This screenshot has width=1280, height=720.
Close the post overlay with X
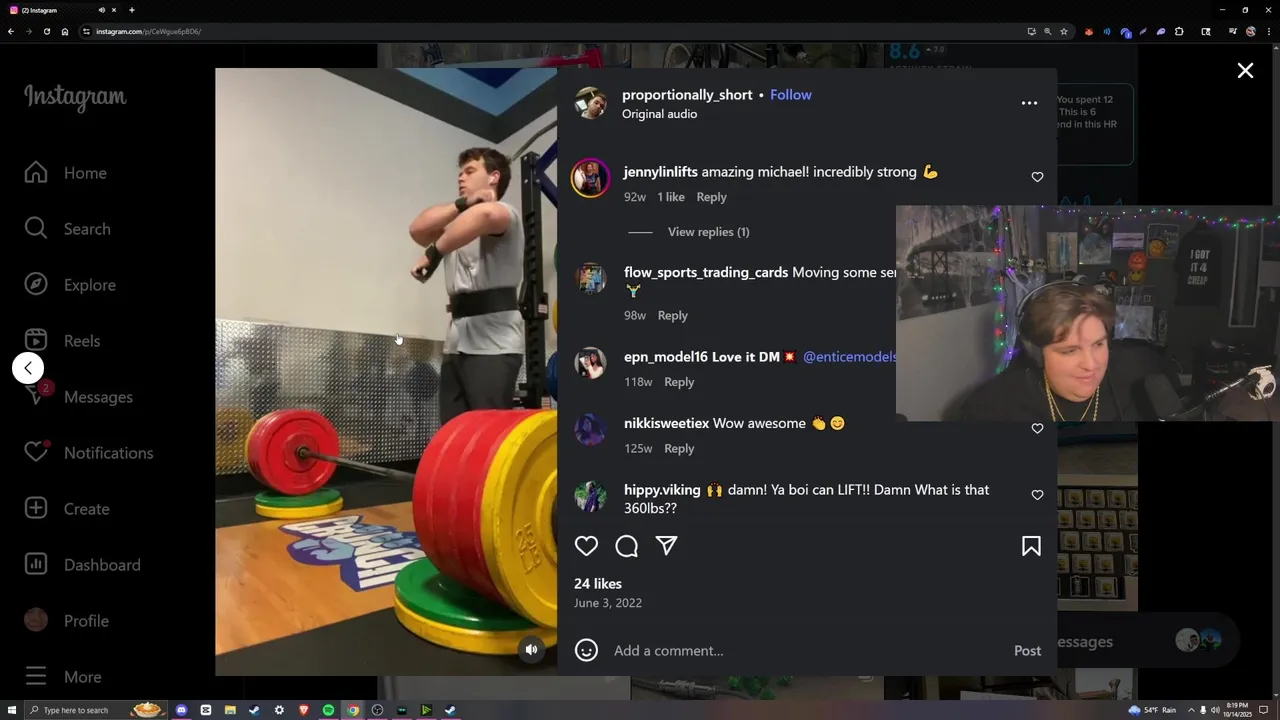[x=1245, y=71]
